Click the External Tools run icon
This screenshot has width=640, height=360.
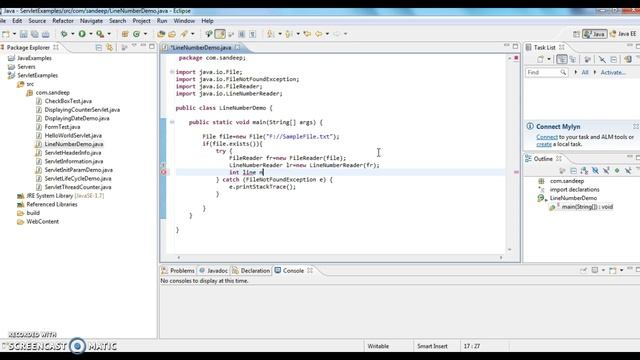coord(100,34)
